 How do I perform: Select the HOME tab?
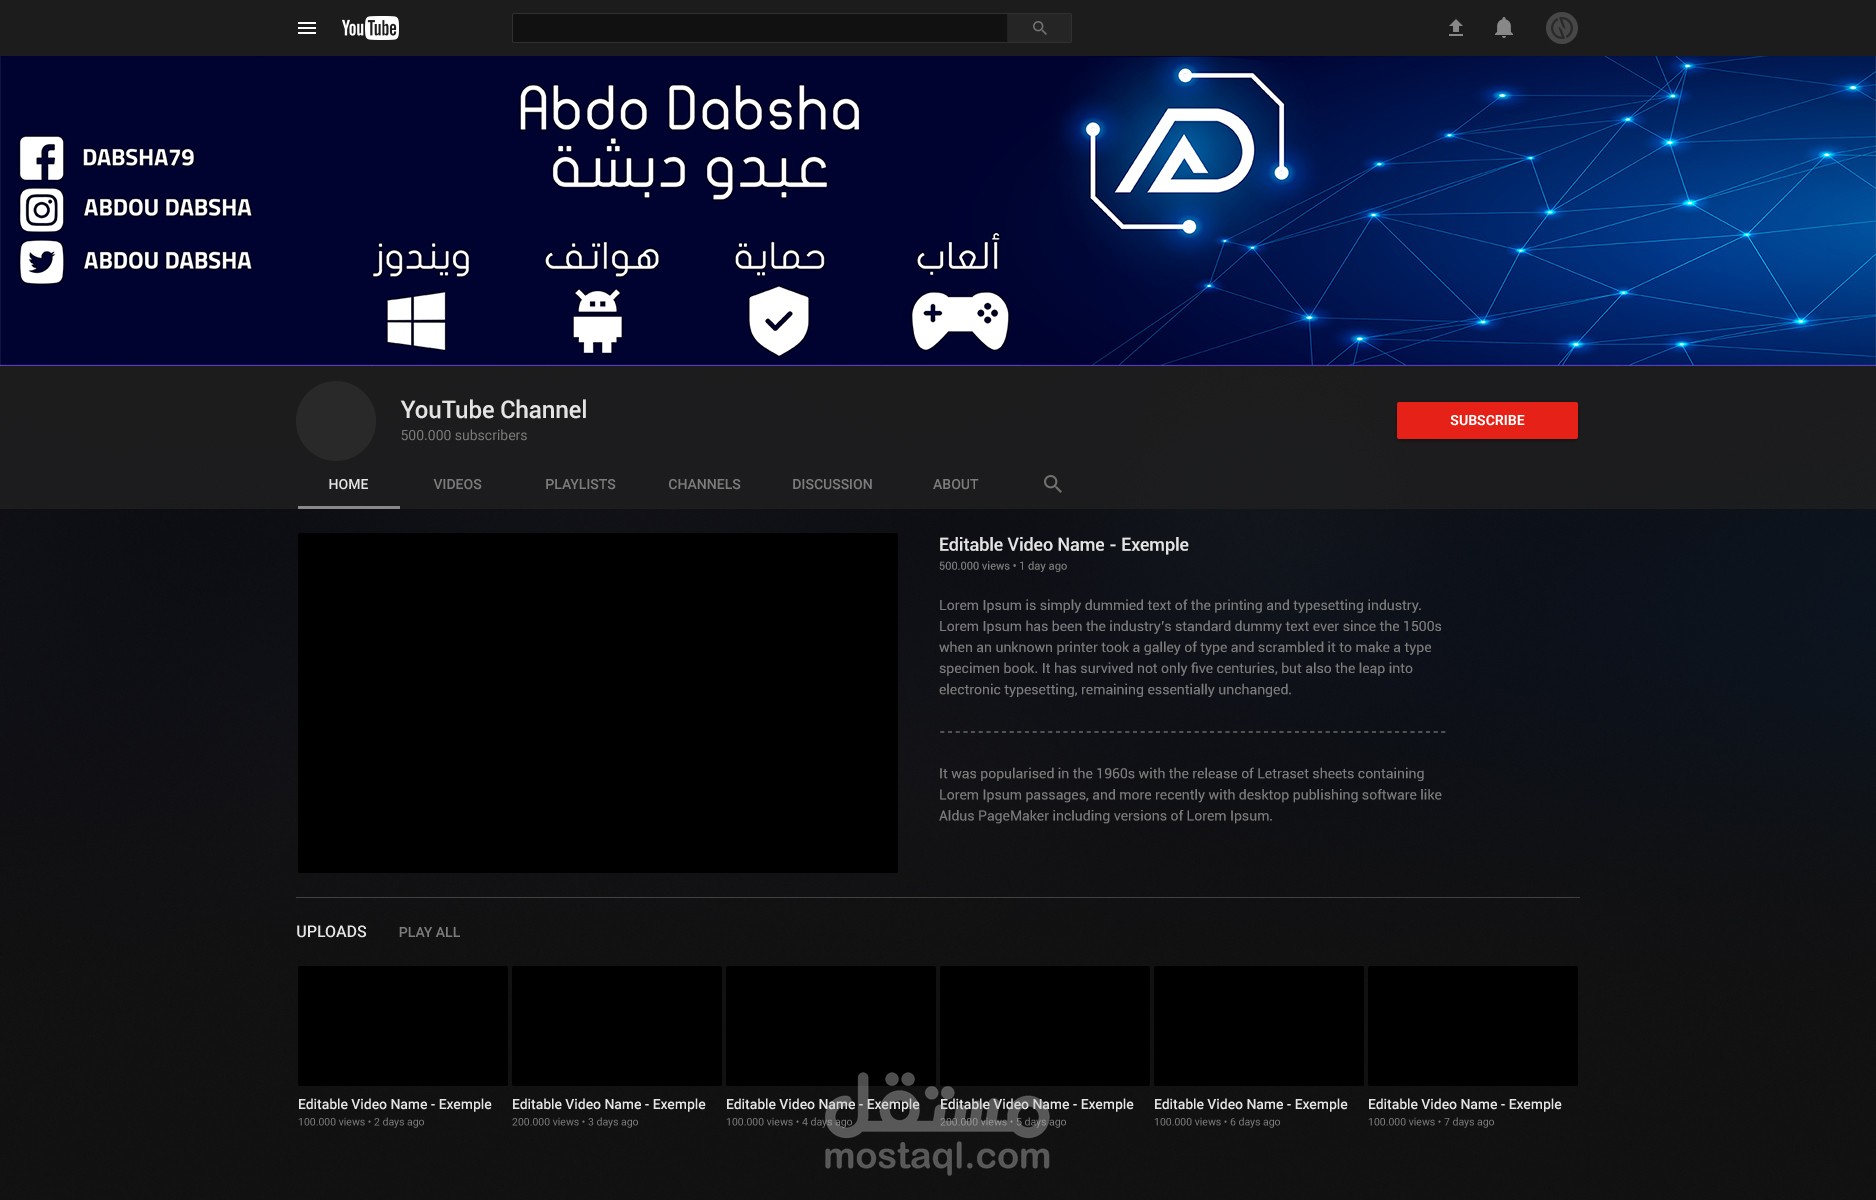click(348, 484)
